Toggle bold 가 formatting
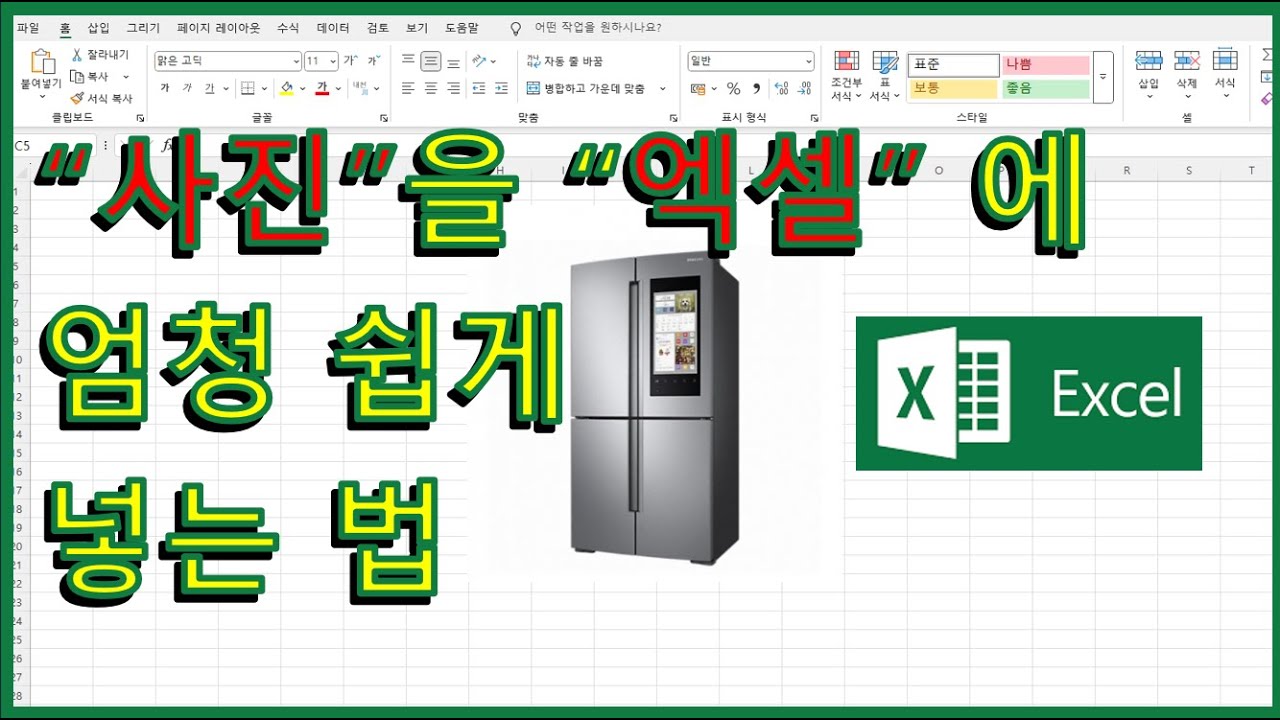 [164, 88]
